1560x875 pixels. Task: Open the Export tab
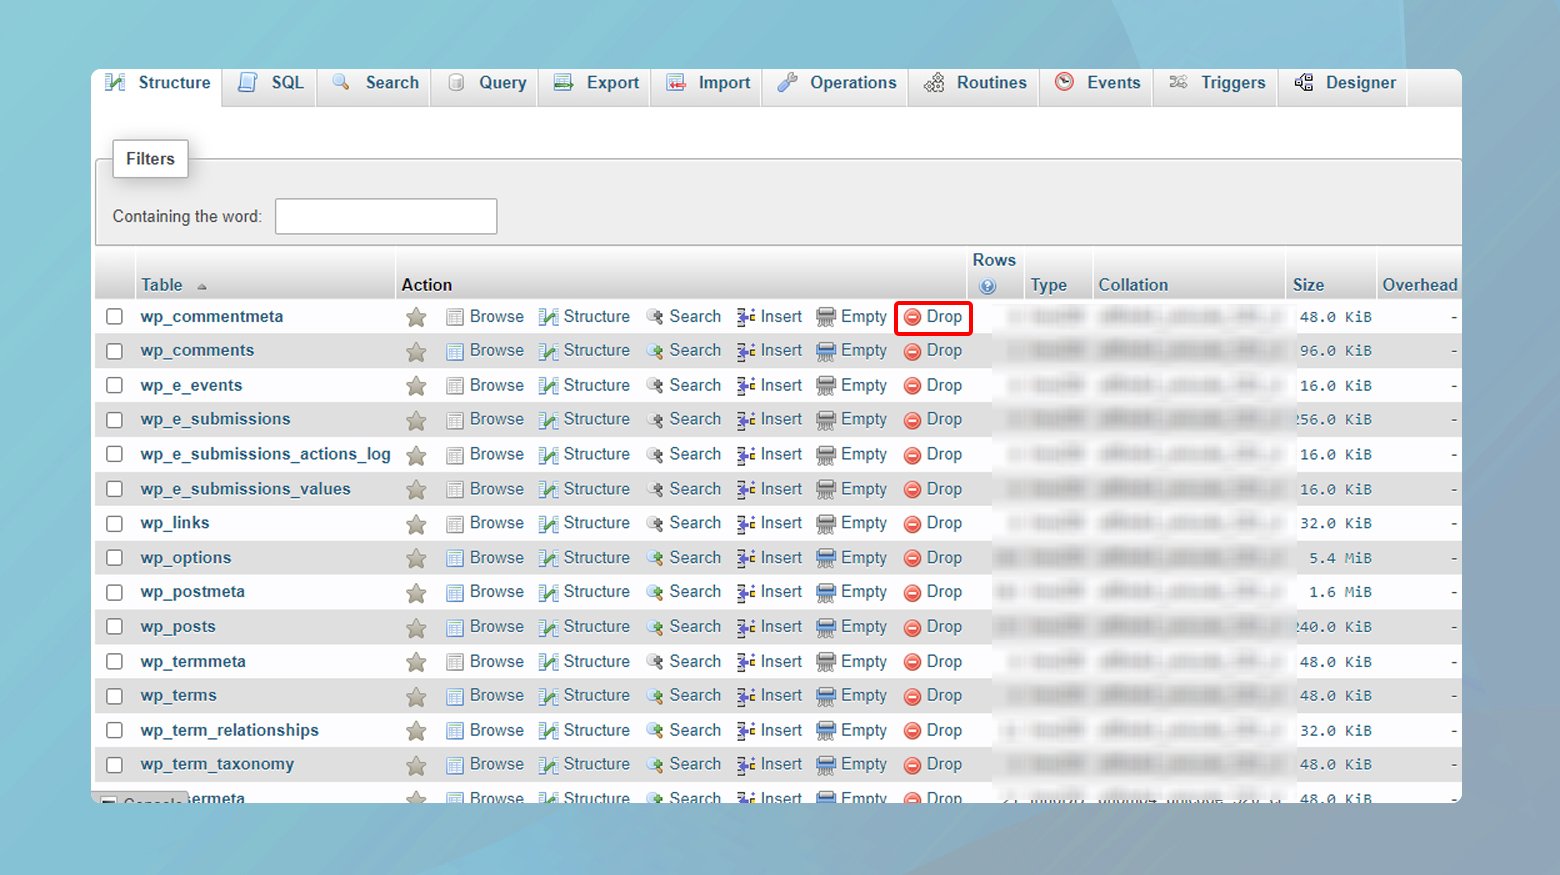(597, 83)
